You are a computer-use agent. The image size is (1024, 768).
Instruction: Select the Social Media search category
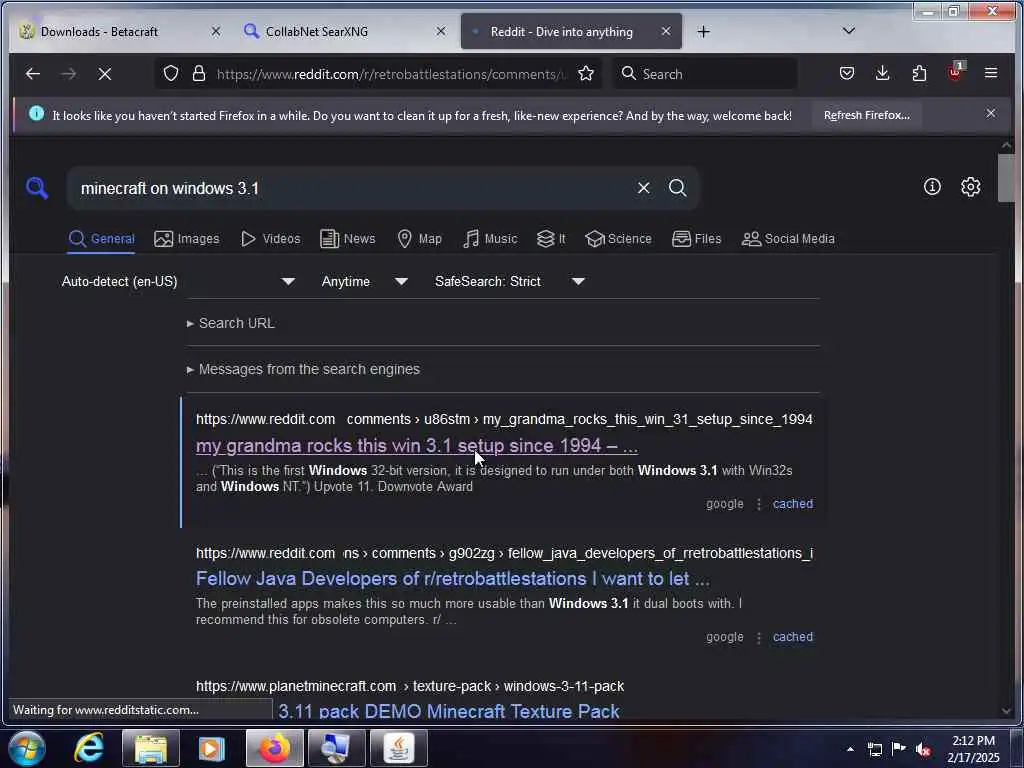click(788, 238)
